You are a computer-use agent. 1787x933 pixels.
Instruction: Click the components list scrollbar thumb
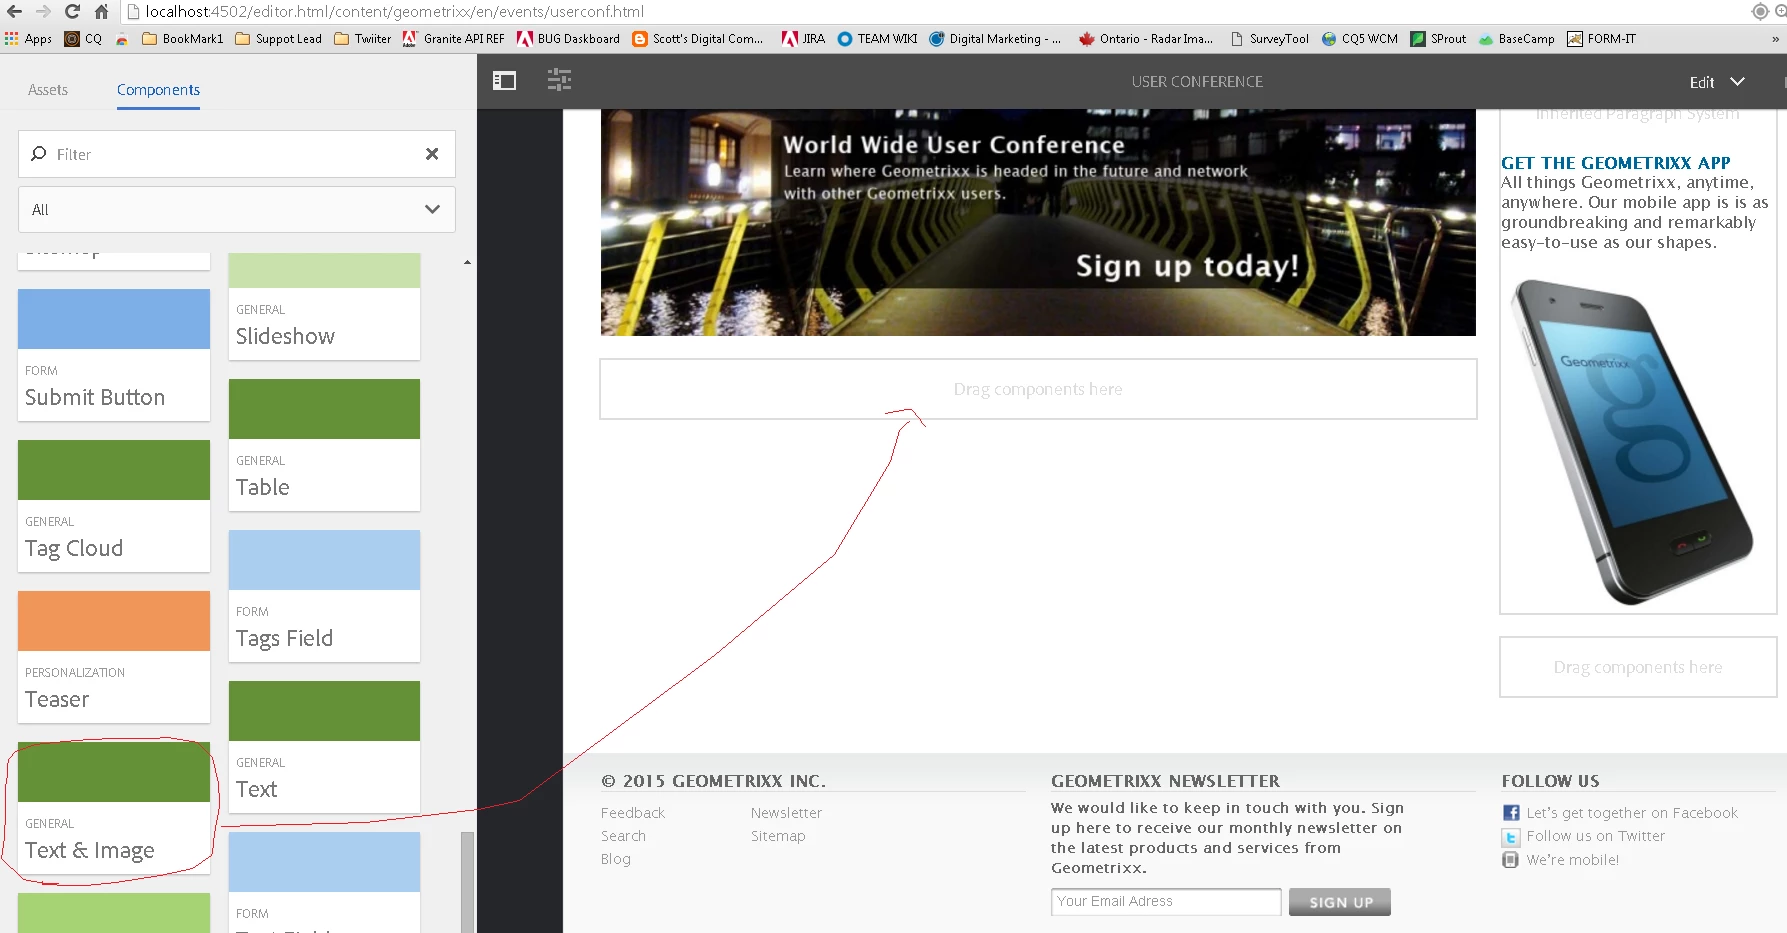(x=467, y=882)
